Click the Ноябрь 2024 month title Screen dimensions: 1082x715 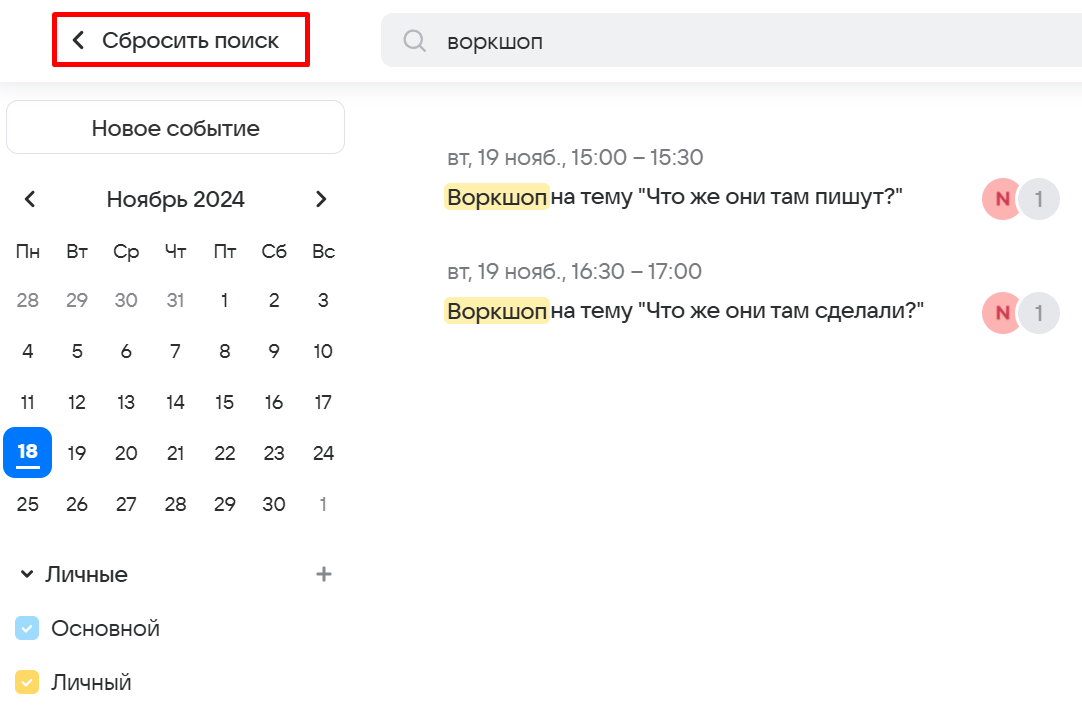pyautogui.click(x=175, y=199)
